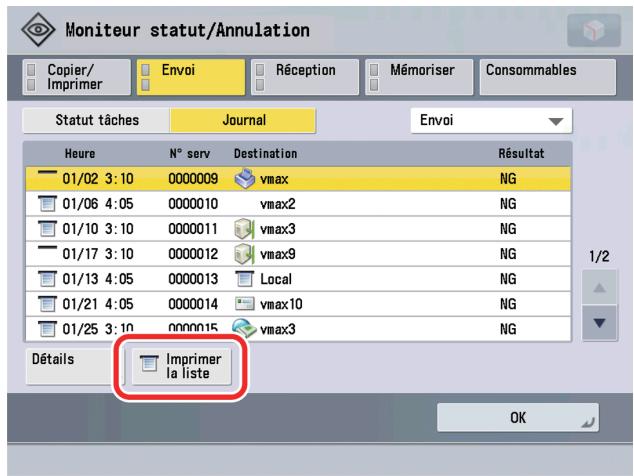Viewport: 634px width, 476px height.
Task: Open the Consommables tab
Action: (547, 77)
